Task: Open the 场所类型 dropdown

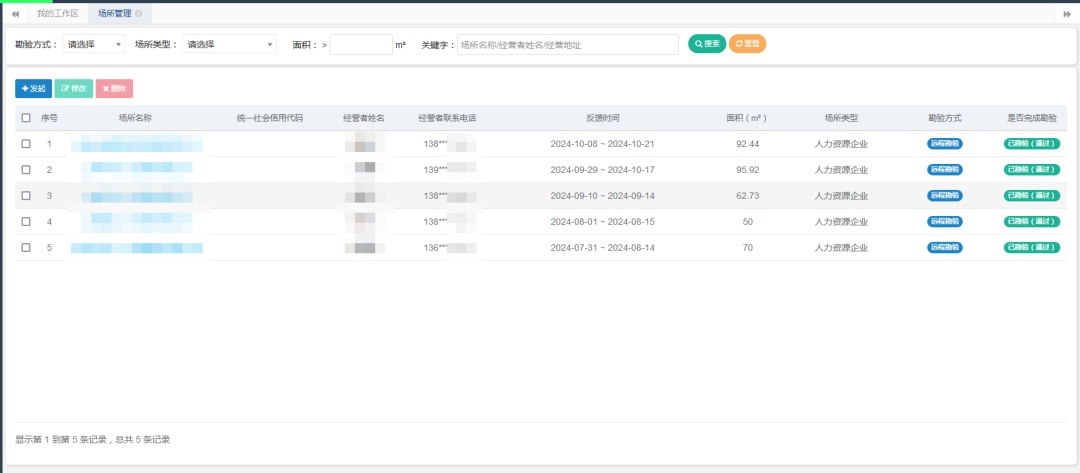Action: [x=229, y=45]
